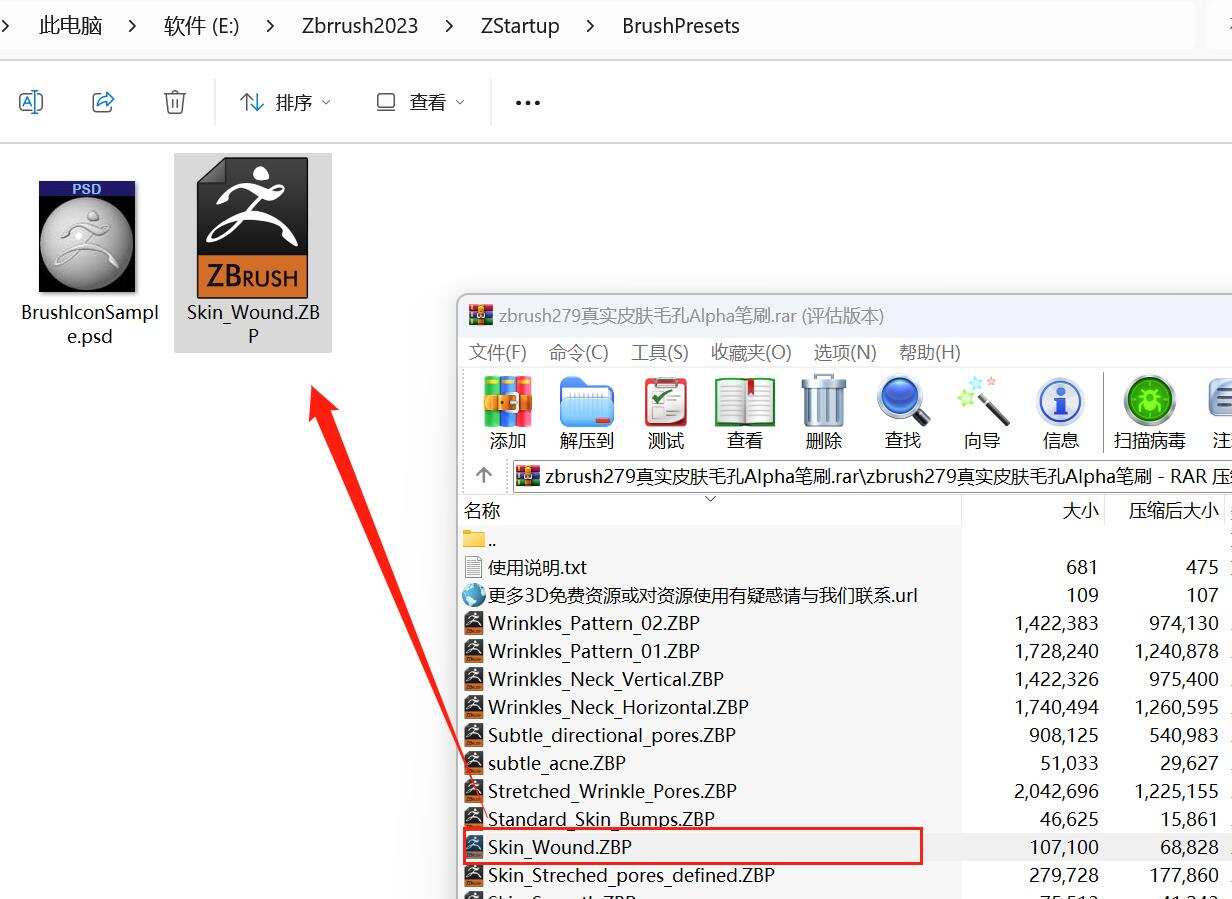Click the Explorer rename icon
This screenshot has width=1232, height=899.
31,102
